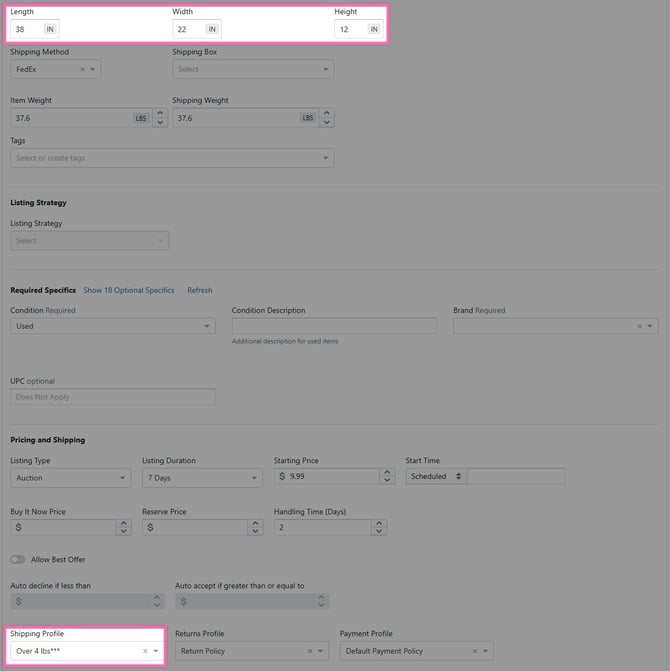Image resolution: width=670 pixels, height=671 pixels.
Task: Click the Length input field
Action: [26, 29]
